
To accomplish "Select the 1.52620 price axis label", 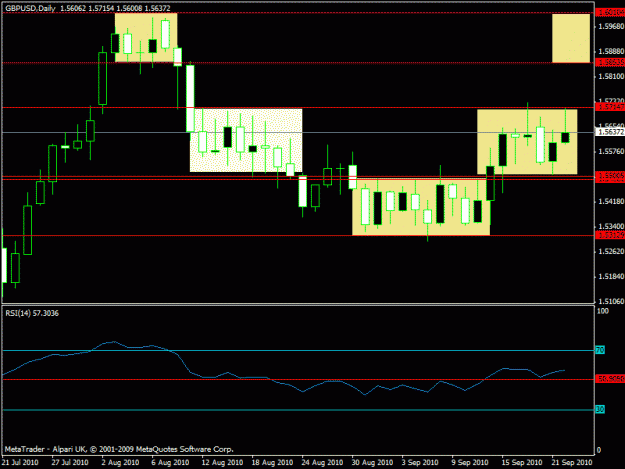I will [611, 251].
